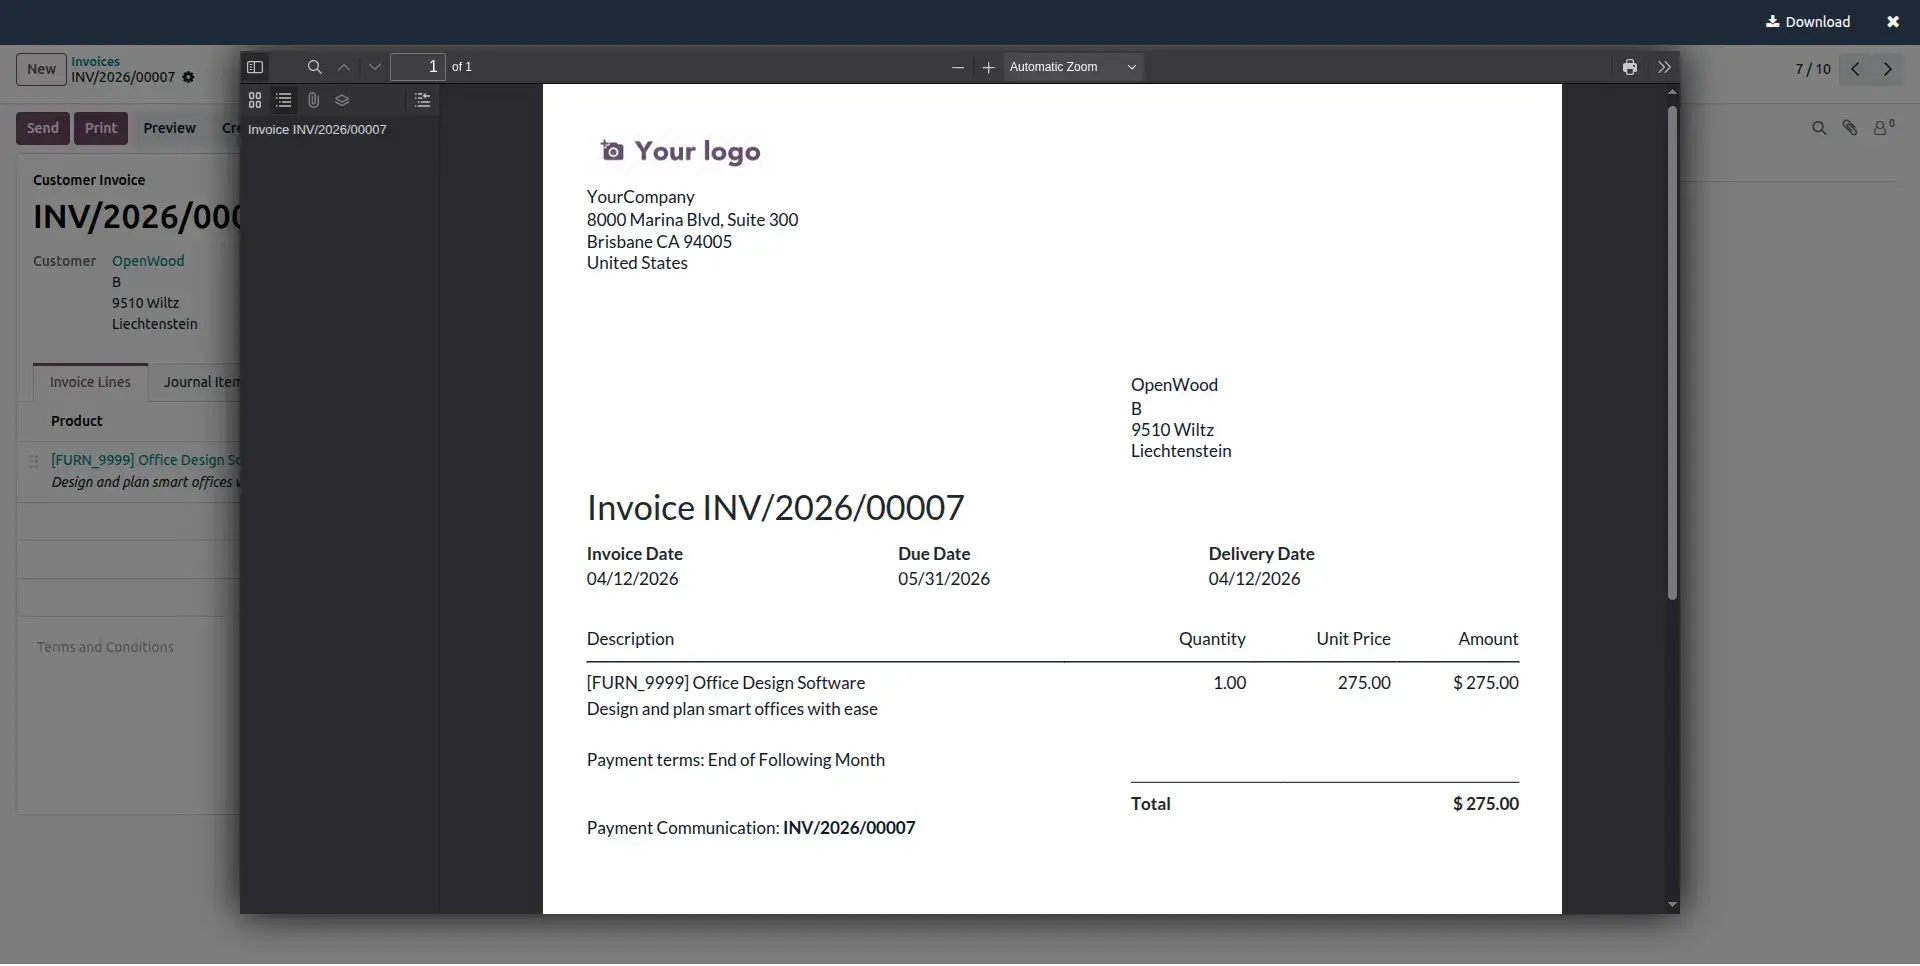This screenshot has height=966, width=1920.
Task: Click the invoice heading in the PDF
Action: coord(775,508)
